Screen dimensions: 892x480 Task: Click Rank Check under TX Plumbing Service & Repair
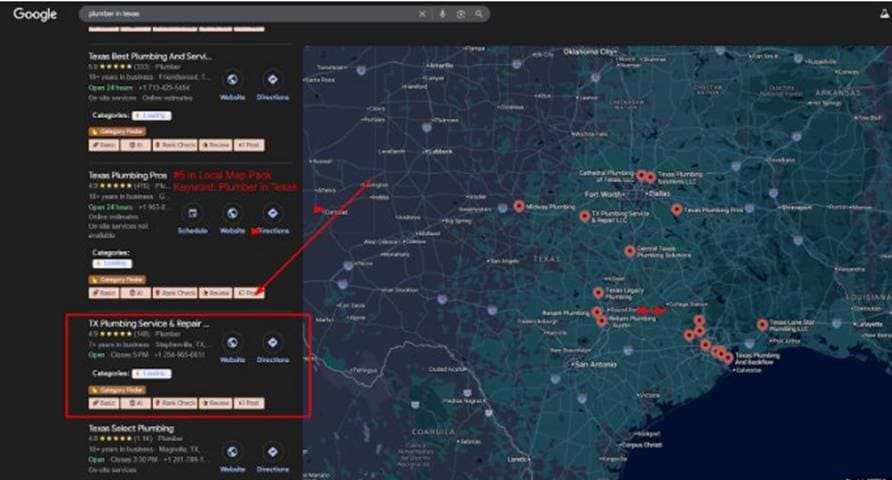click(x=175, y=403)
